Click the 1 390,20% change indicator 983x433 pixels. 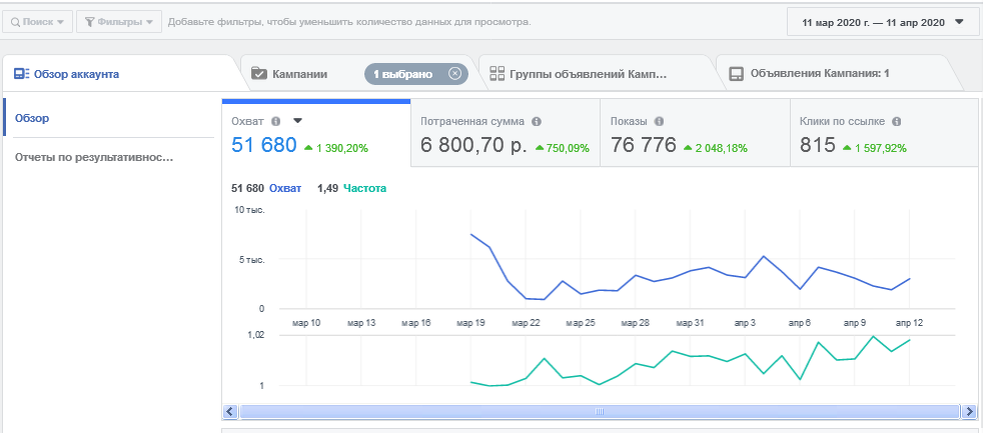coord(336,149)
